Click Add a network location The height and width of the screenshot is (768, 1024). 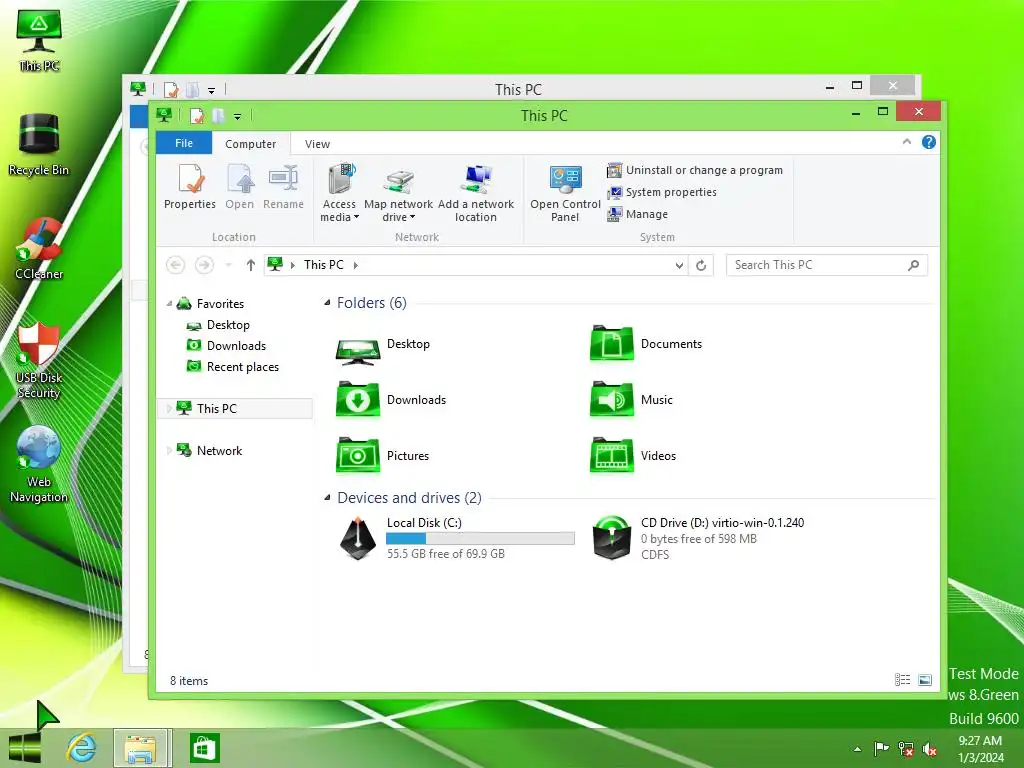coord(475,193)
